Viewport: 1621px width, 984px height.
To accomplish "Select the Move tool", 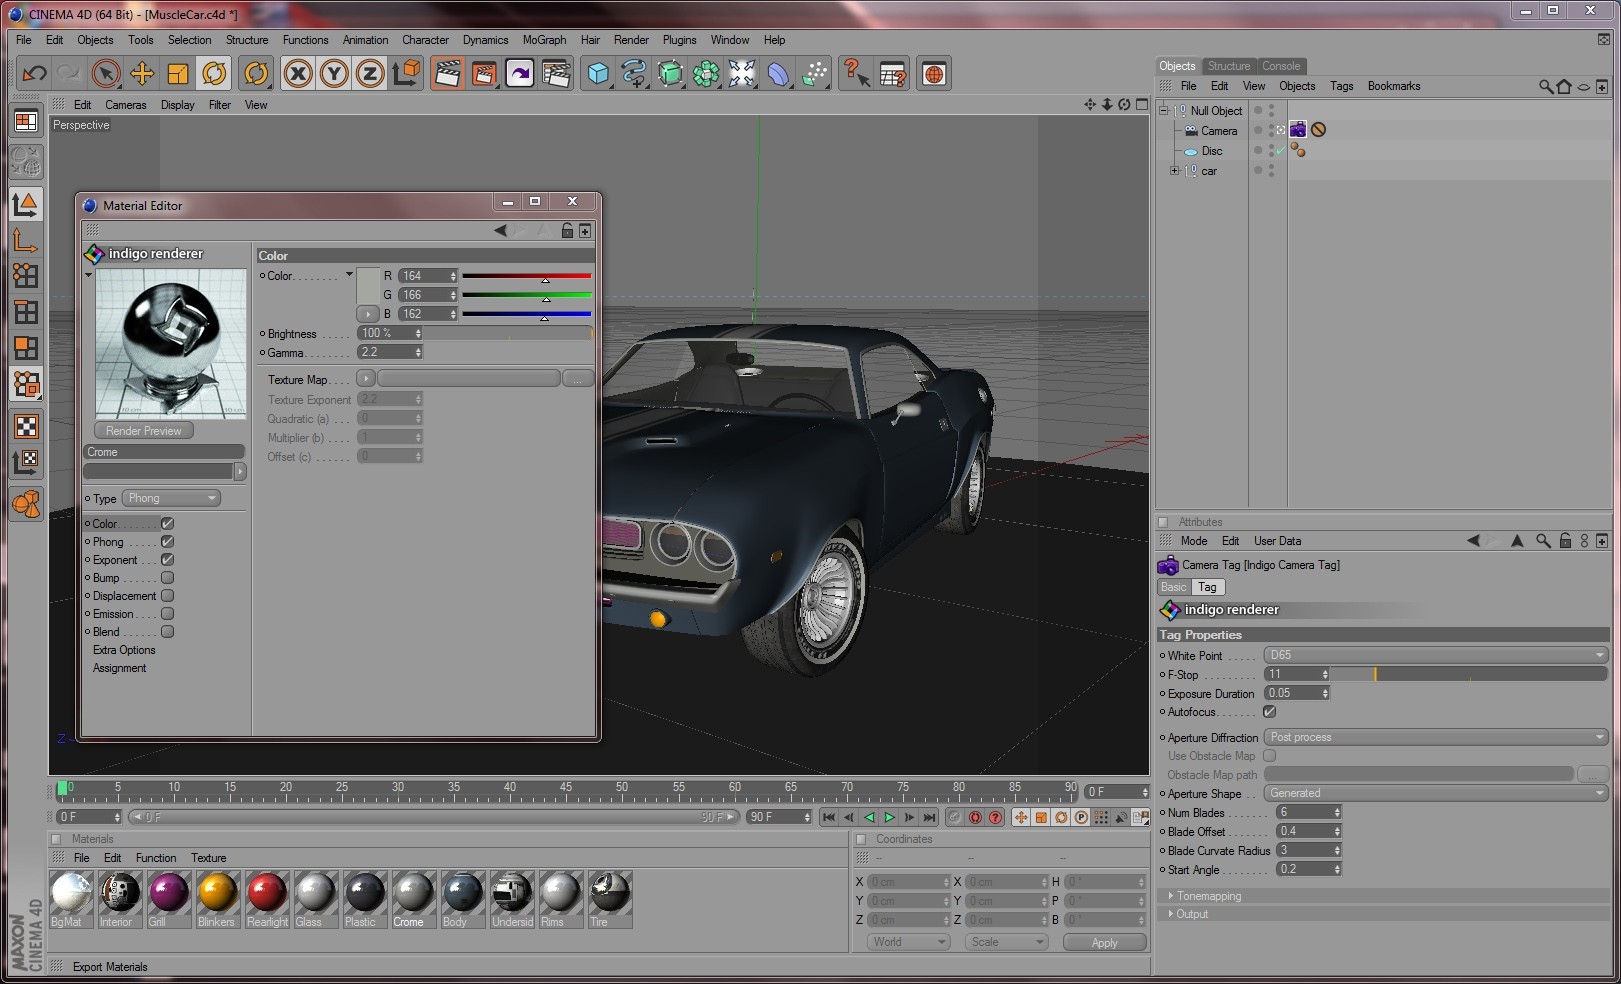I will click(x=142, y=74).
